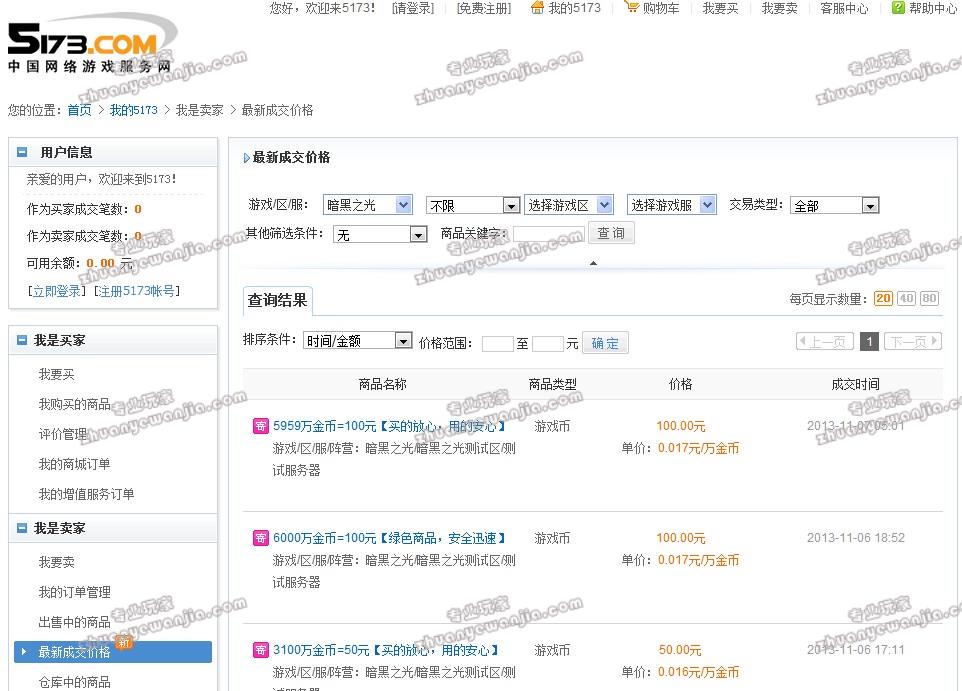Open listing 3100万金币=50元
The image size is (962, 691).
386,650
